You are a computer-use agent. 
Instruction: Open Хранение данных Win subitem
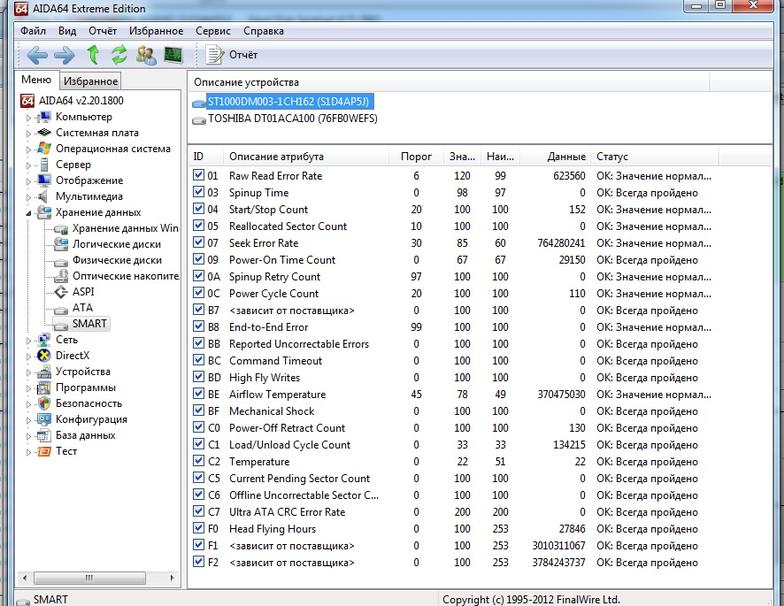125,228
